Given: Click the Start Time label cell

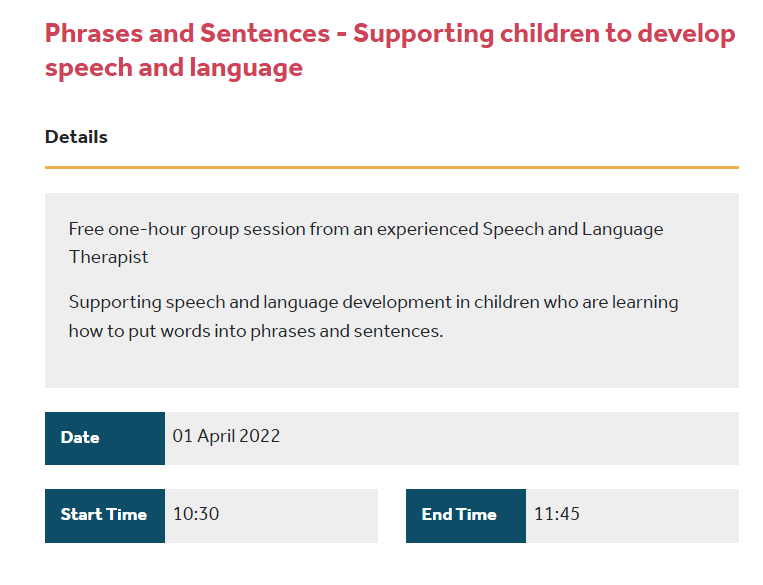Looking at the screenshot, I should click(x=105, y=516).
